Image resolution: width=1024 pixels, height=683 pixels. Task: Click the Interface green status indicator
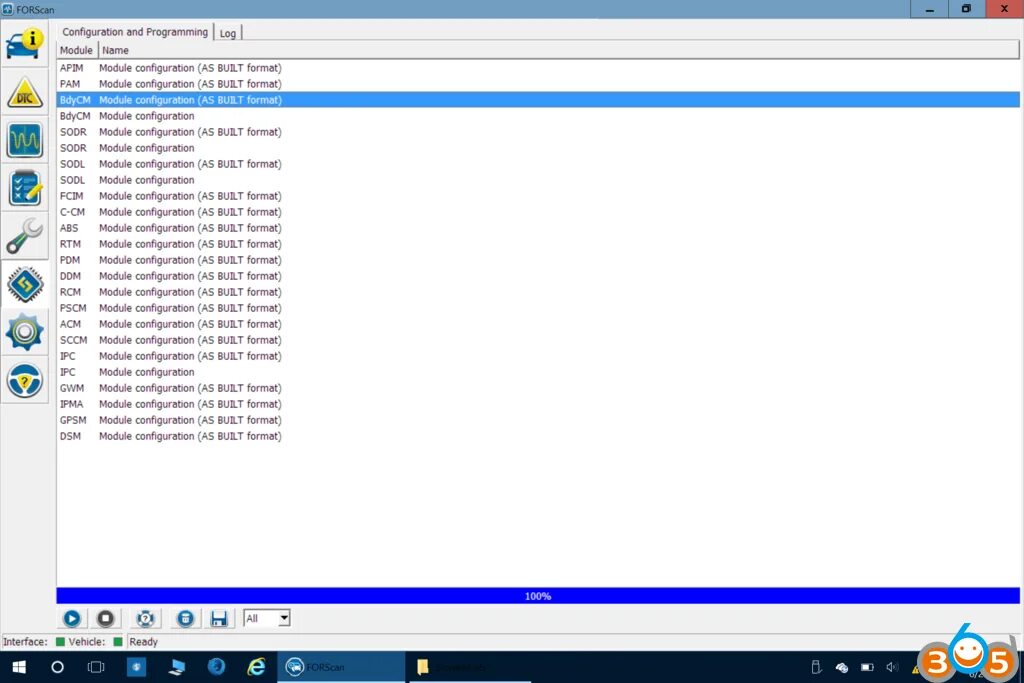pyautogui.click(x=60, y=642)
